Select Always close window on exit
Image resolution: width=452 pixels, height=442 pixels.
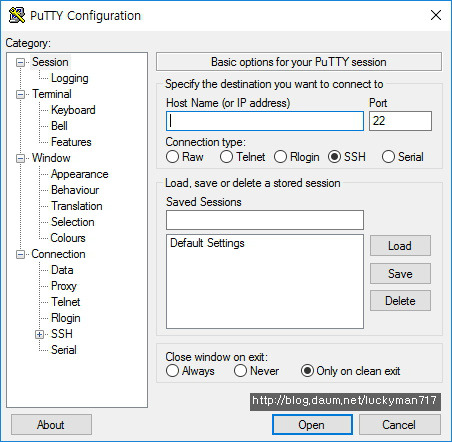coord(172,371)
